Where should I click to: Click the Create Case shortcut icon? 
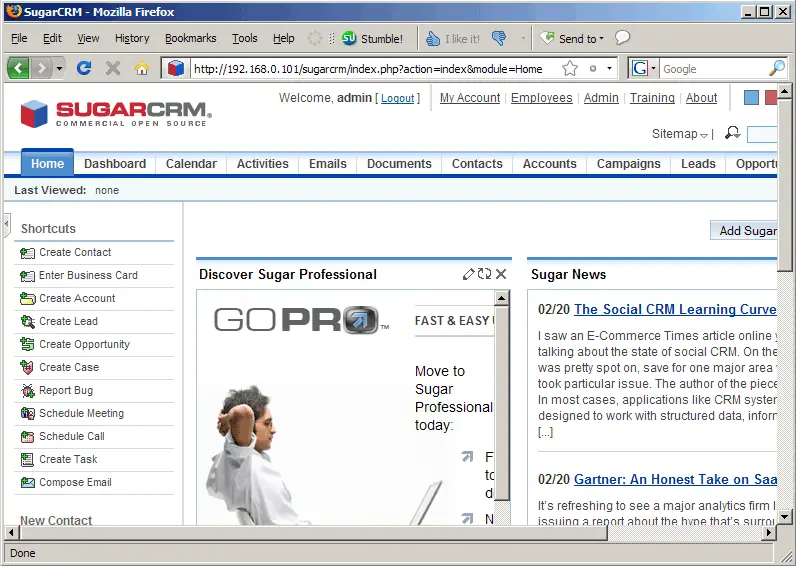(x=27, y=367)
